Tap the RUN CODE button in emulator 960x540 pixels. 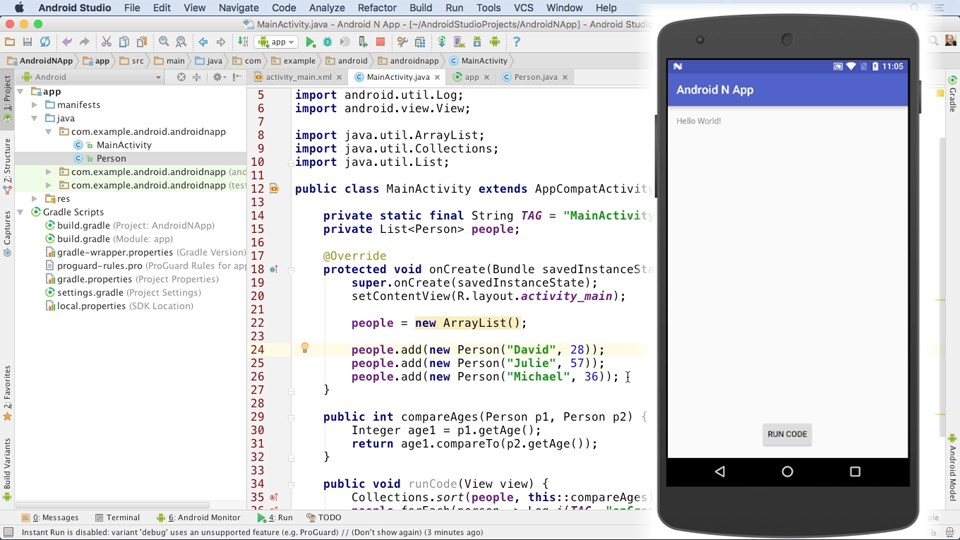(787, 434)
